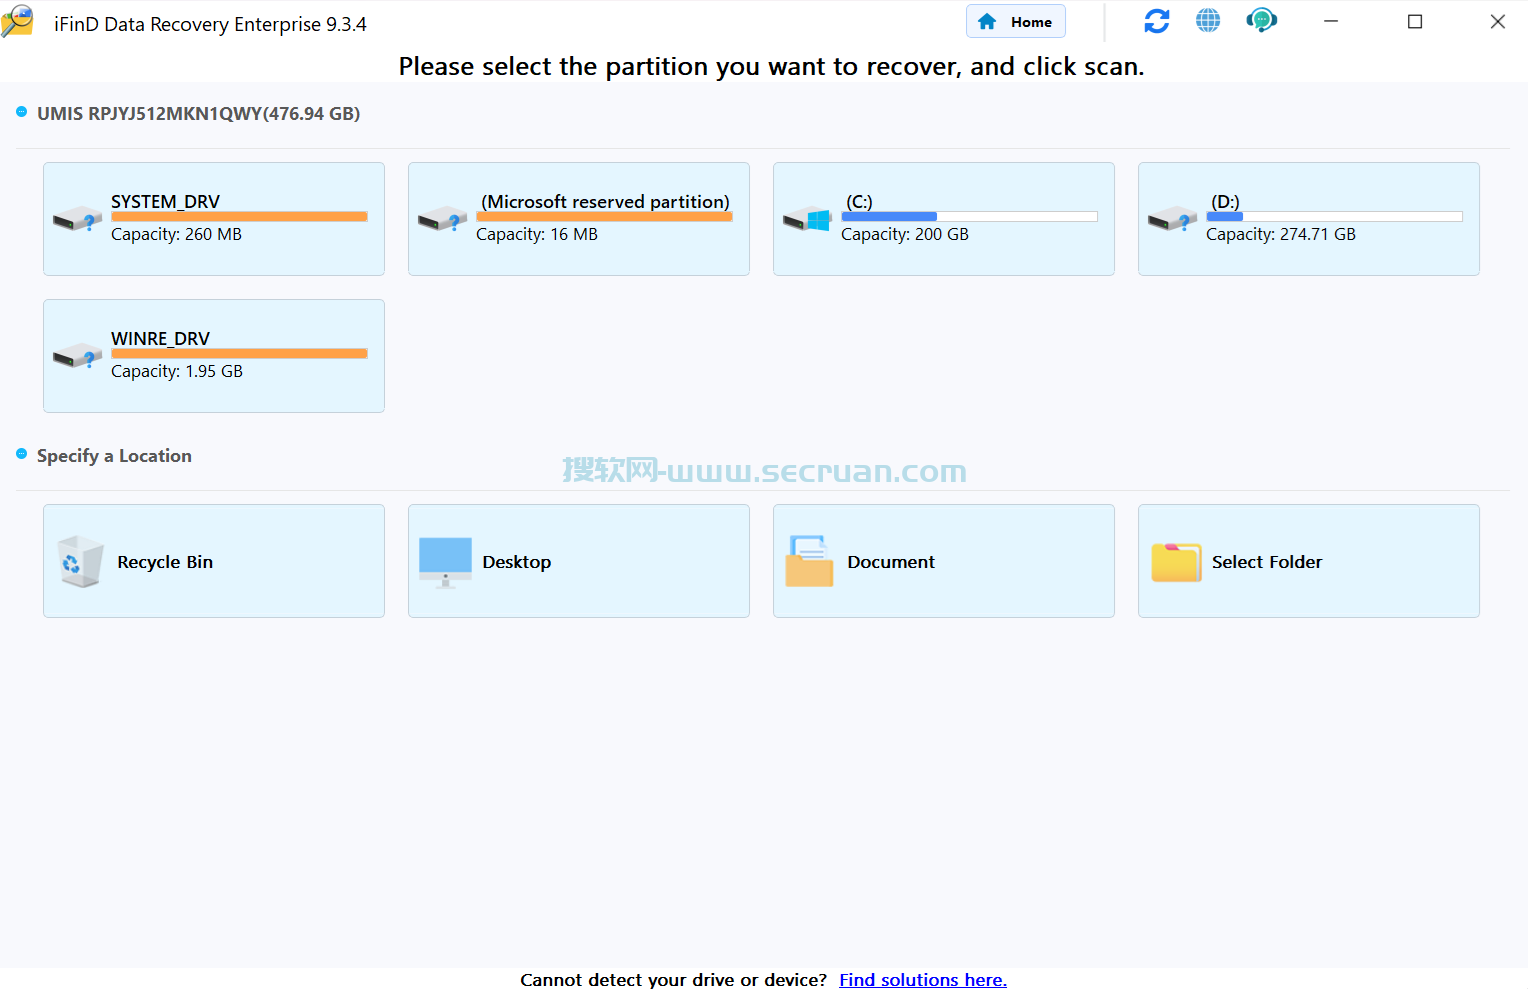This screenshot has width=1528, height=989.
Task: Click the Recycle Bin icon
Action: pyautogui.click(x=80, y=561)
